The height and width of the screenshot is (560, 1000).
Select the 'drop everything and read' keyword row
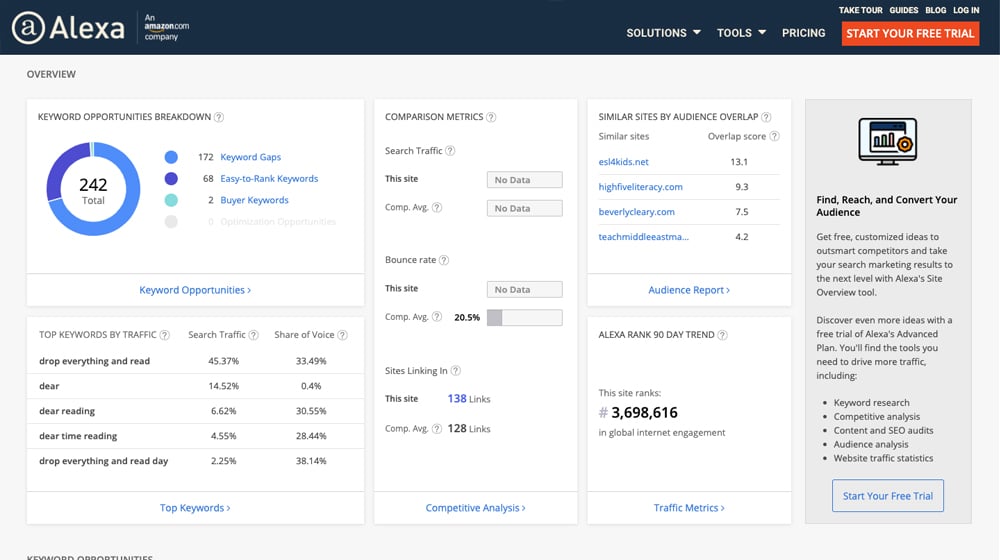[x=195, y=361]
